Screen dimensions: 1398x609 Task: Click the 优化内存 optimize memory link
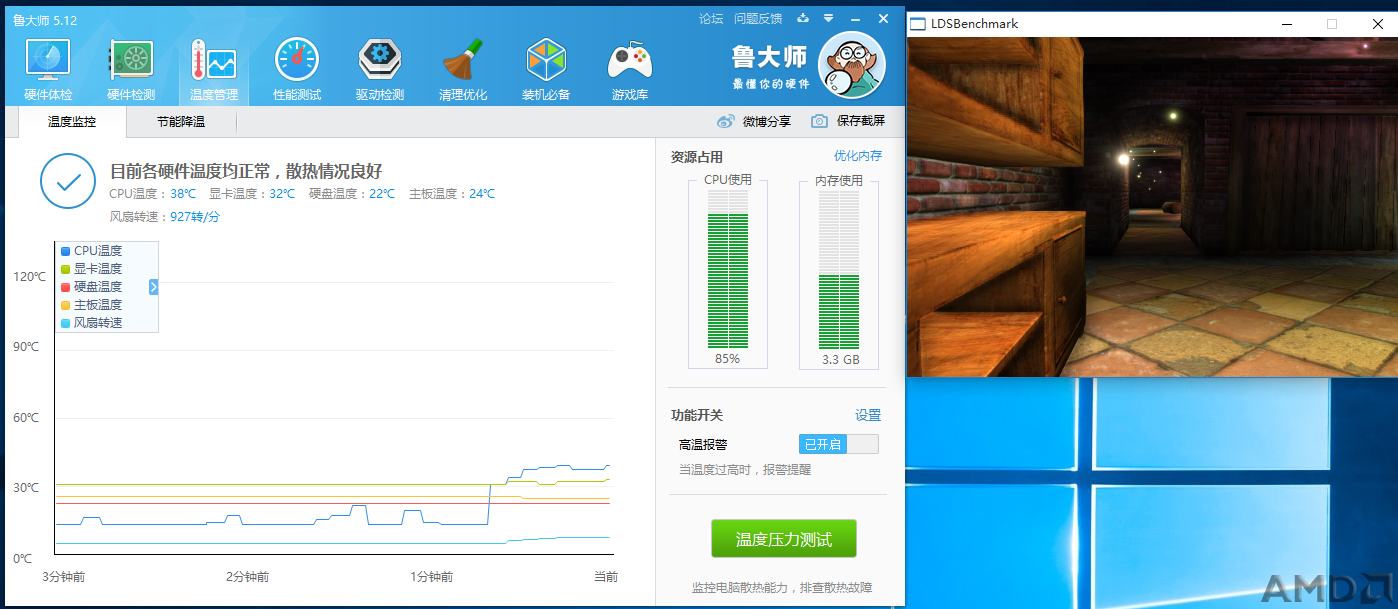(x=858, y=156)
